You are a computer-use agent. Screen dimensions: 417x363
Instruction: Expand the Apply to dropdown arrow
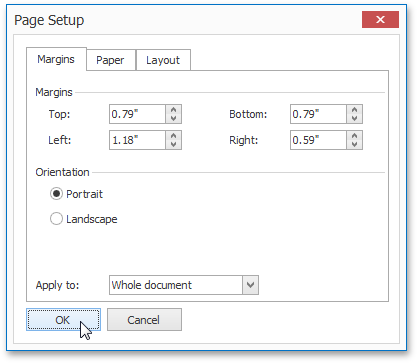(x=250, y=285)
